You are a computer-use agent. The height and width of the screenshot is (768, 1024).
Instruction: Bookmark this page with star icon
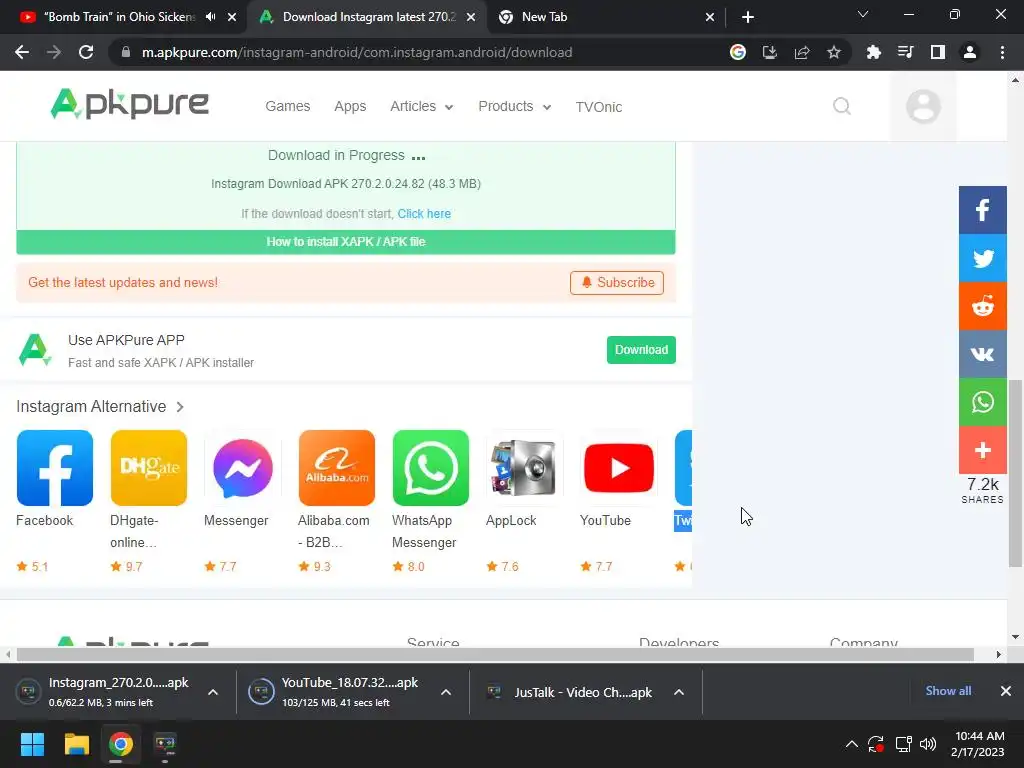pyautogui.click(x=833, y=52)
